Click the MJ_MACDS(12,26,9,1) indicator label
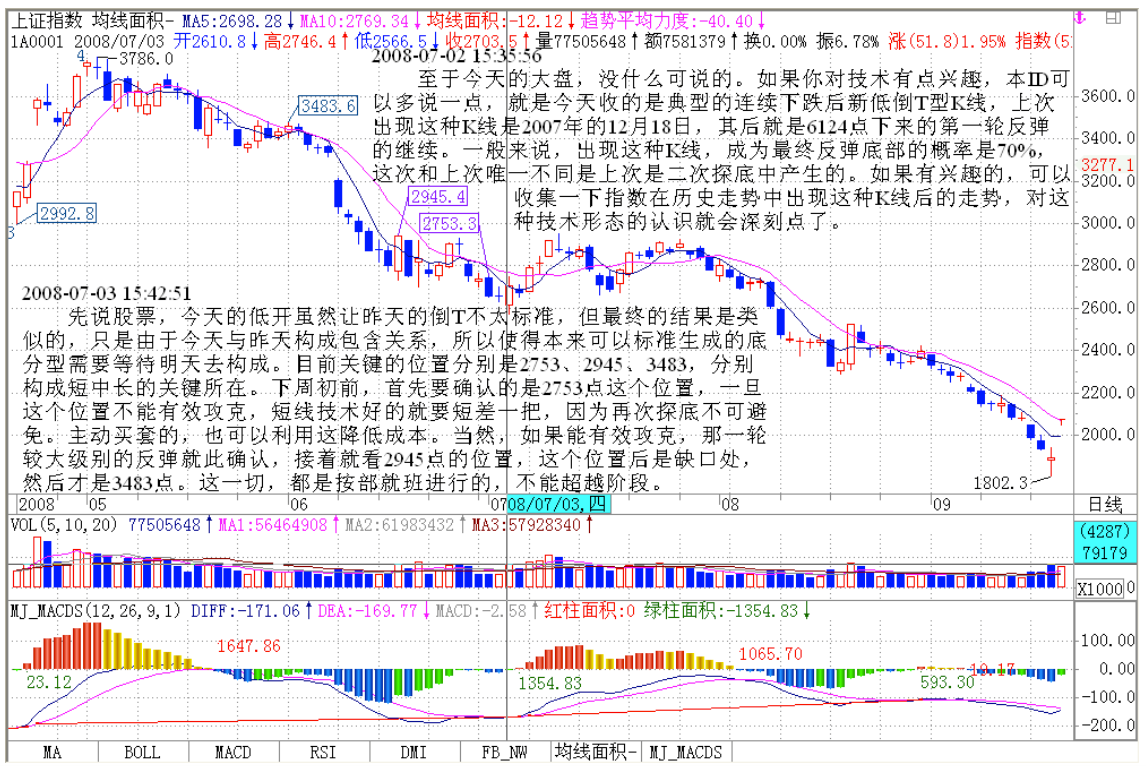This screenshot has height=766, width=1146. (x=95, y=610)
